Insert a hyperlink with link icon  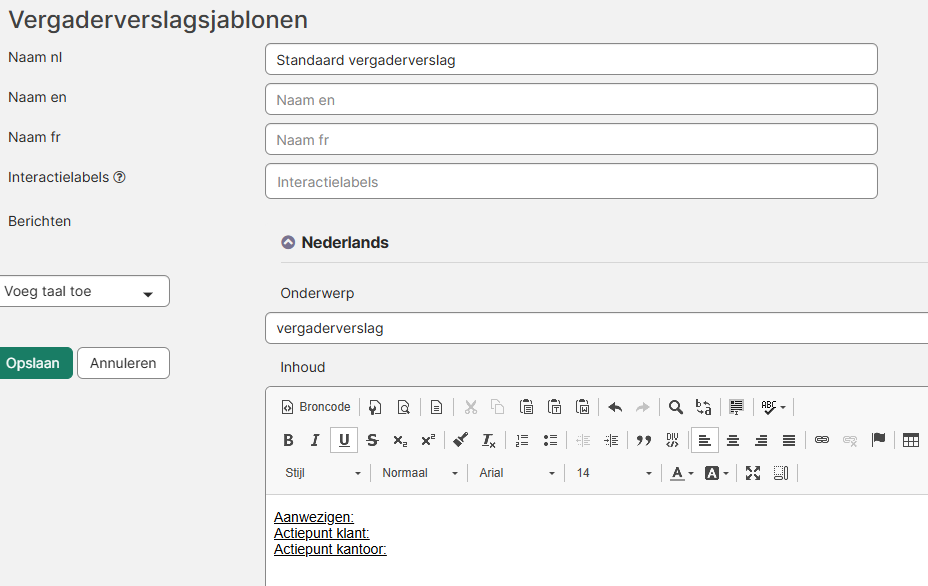(x=822, y=440)
